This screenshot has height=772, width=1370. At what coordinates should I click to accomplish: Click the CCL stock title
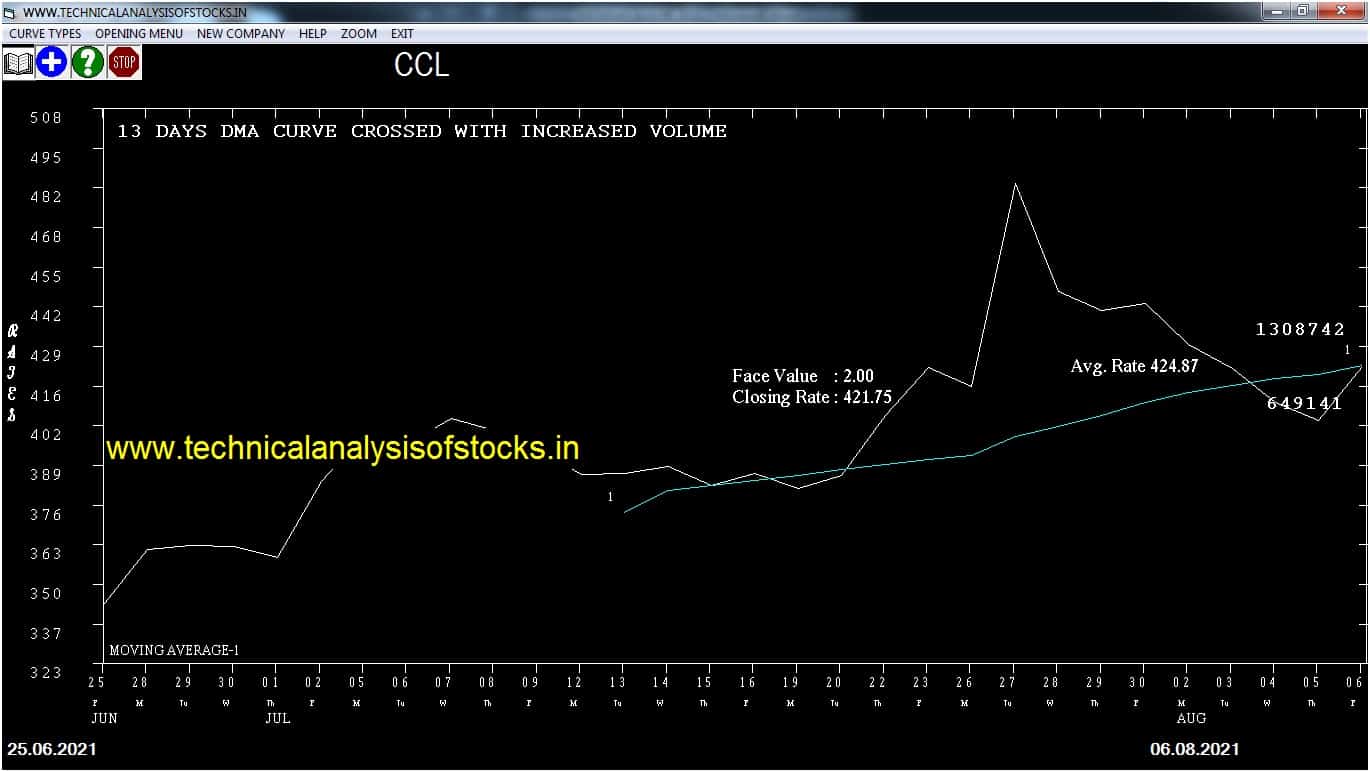(422, 65)
